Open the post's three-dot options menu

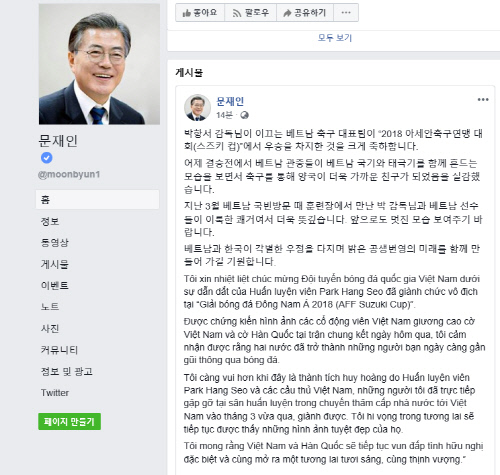[x=483, y=99]
